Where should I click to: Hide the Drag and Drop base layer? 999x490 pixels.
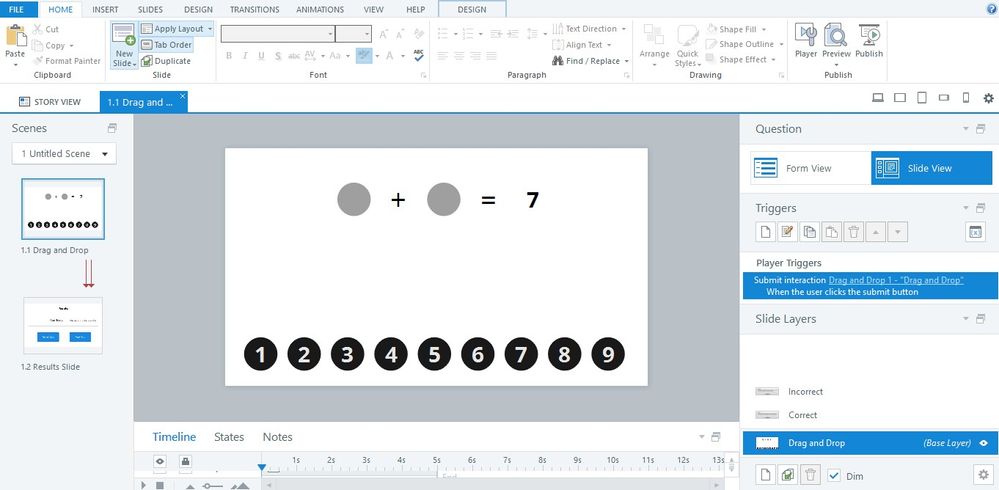983,442
